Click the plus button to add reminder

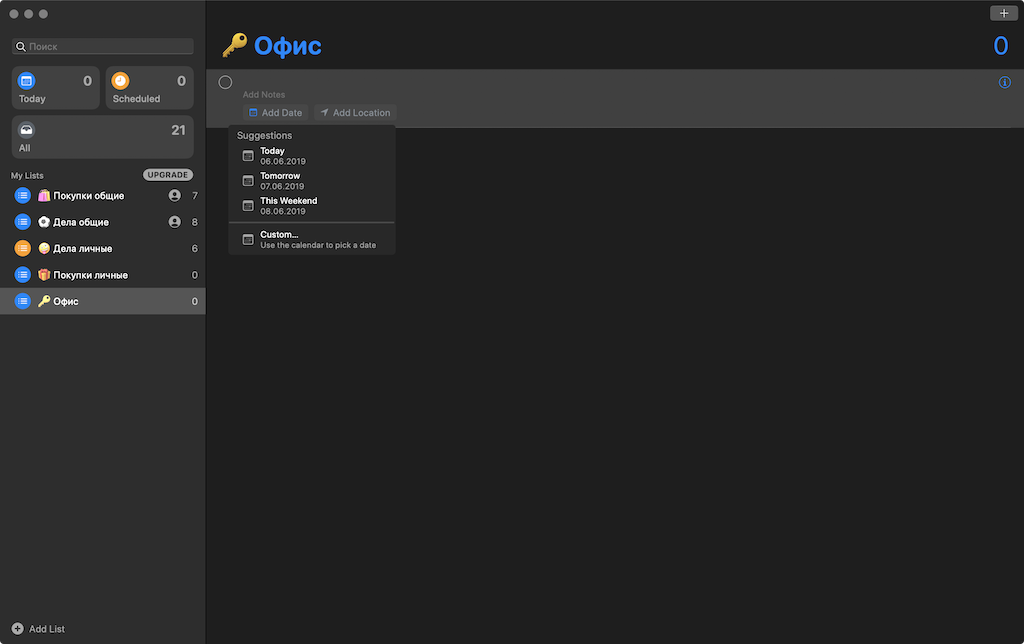click(x=1004, y=13)
